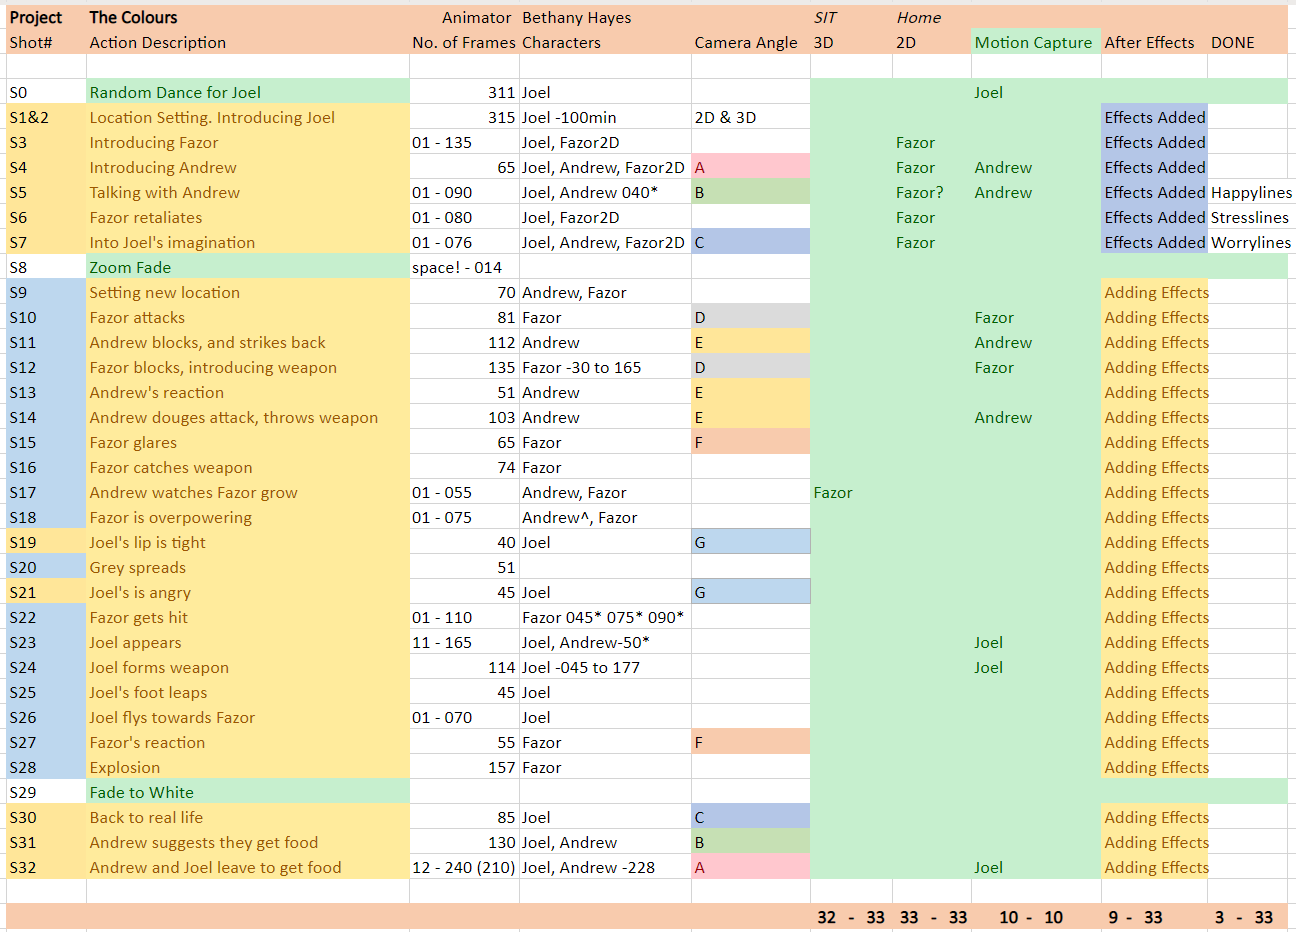This screenshot has width=1296, height=932.
Task: Select the 'Fazor glares' cell
Action: 248,442
